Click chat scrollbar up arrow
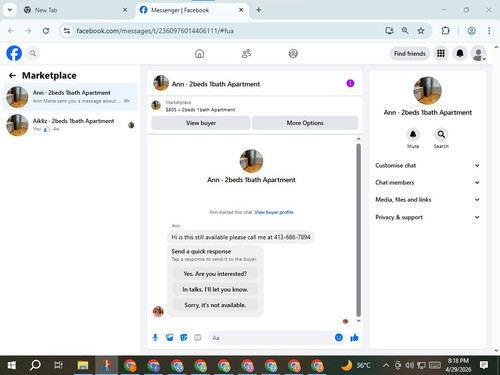This screenshot has height=375, width=500. pyautogui.click(x=359, y=139)
